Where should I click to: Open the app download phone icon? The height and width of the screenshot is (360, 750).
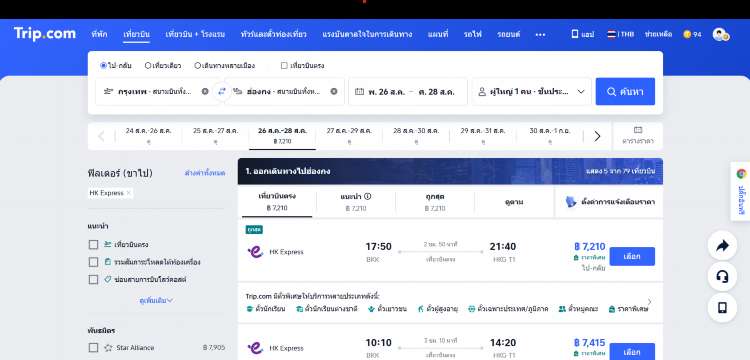coord(574,34)
